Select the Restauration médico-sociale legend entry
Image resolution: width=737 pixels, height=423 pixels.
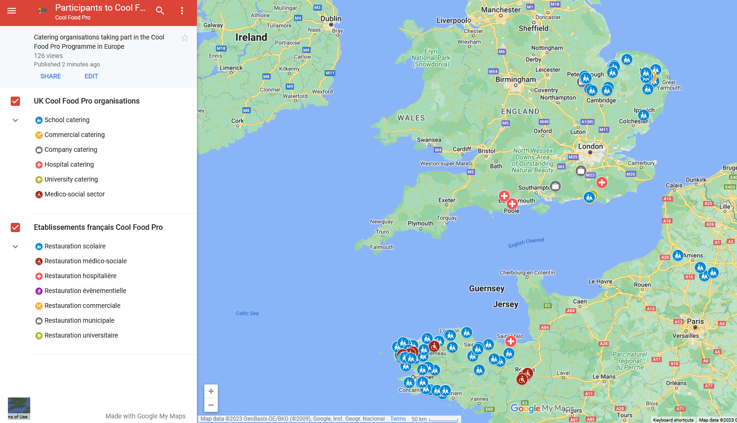coord(81,261)
